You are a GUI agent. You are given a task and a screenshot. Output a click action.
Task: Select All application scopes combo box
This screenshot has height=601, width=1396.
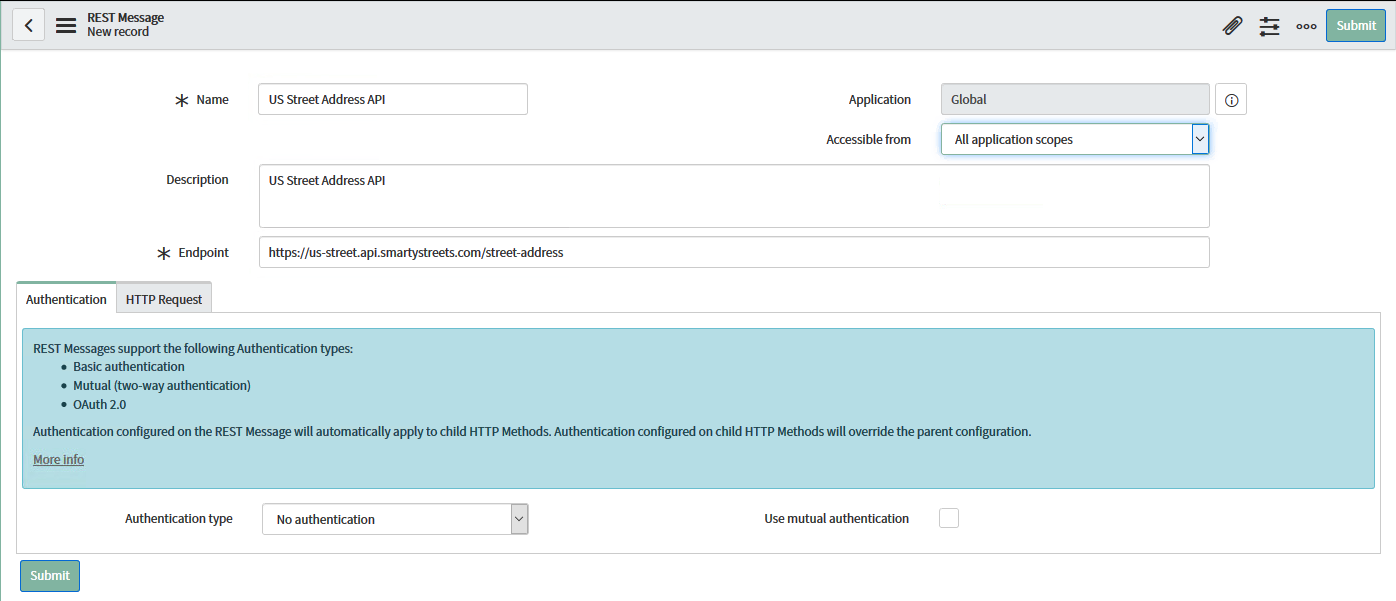point(1060,139)
